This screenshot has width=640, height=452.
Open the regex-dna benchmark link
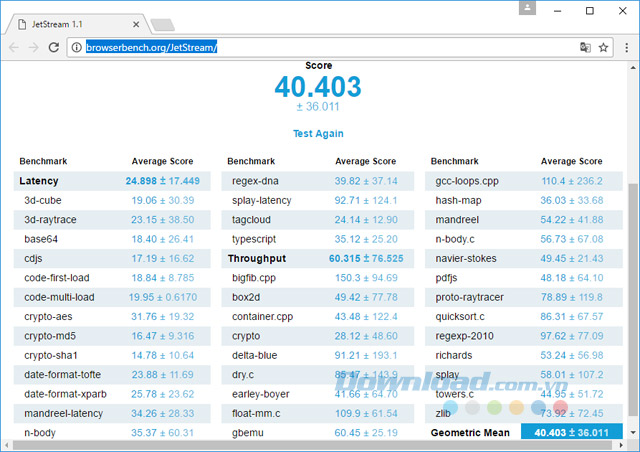point(255,181)
